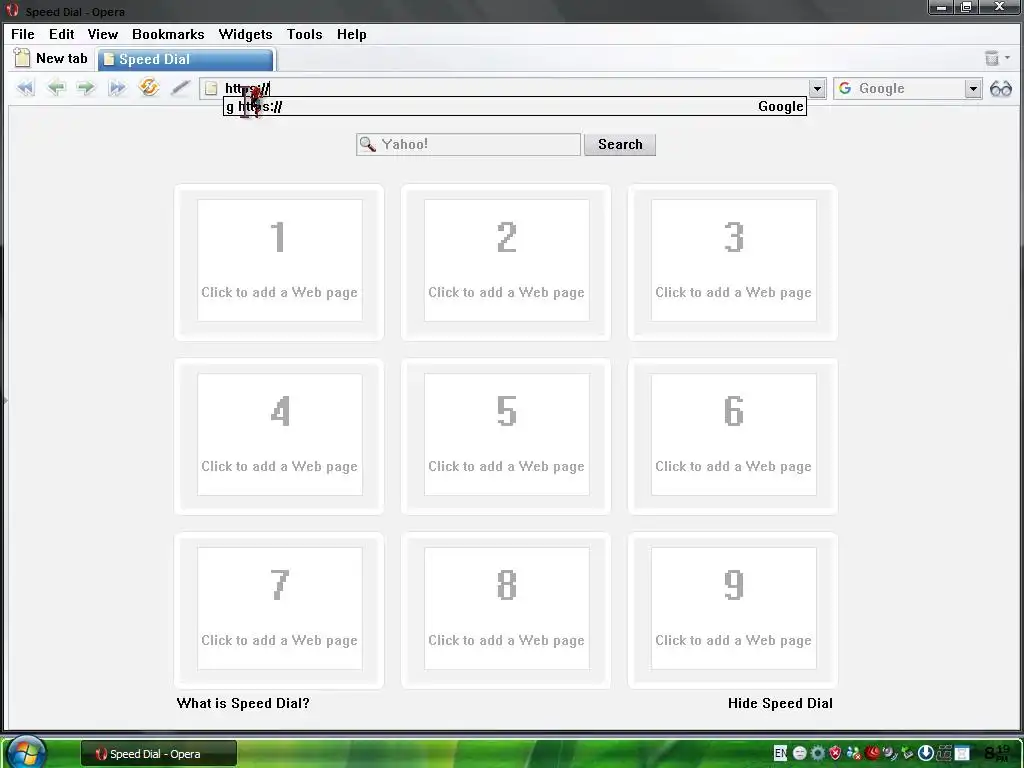
Task: Click the Google G search engine icon
Action: tap(844, 88)
